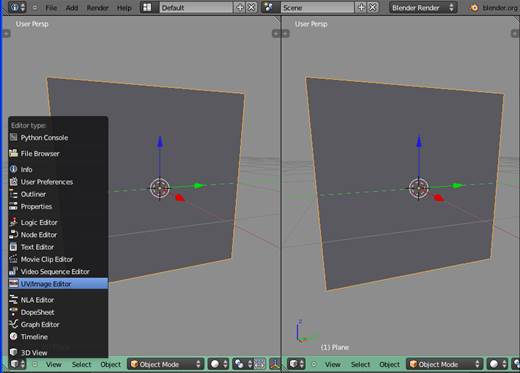Click the Scene name field
The width and height of the screenshot is (520, 373).
pyautogui.click(x=317, y=7)
